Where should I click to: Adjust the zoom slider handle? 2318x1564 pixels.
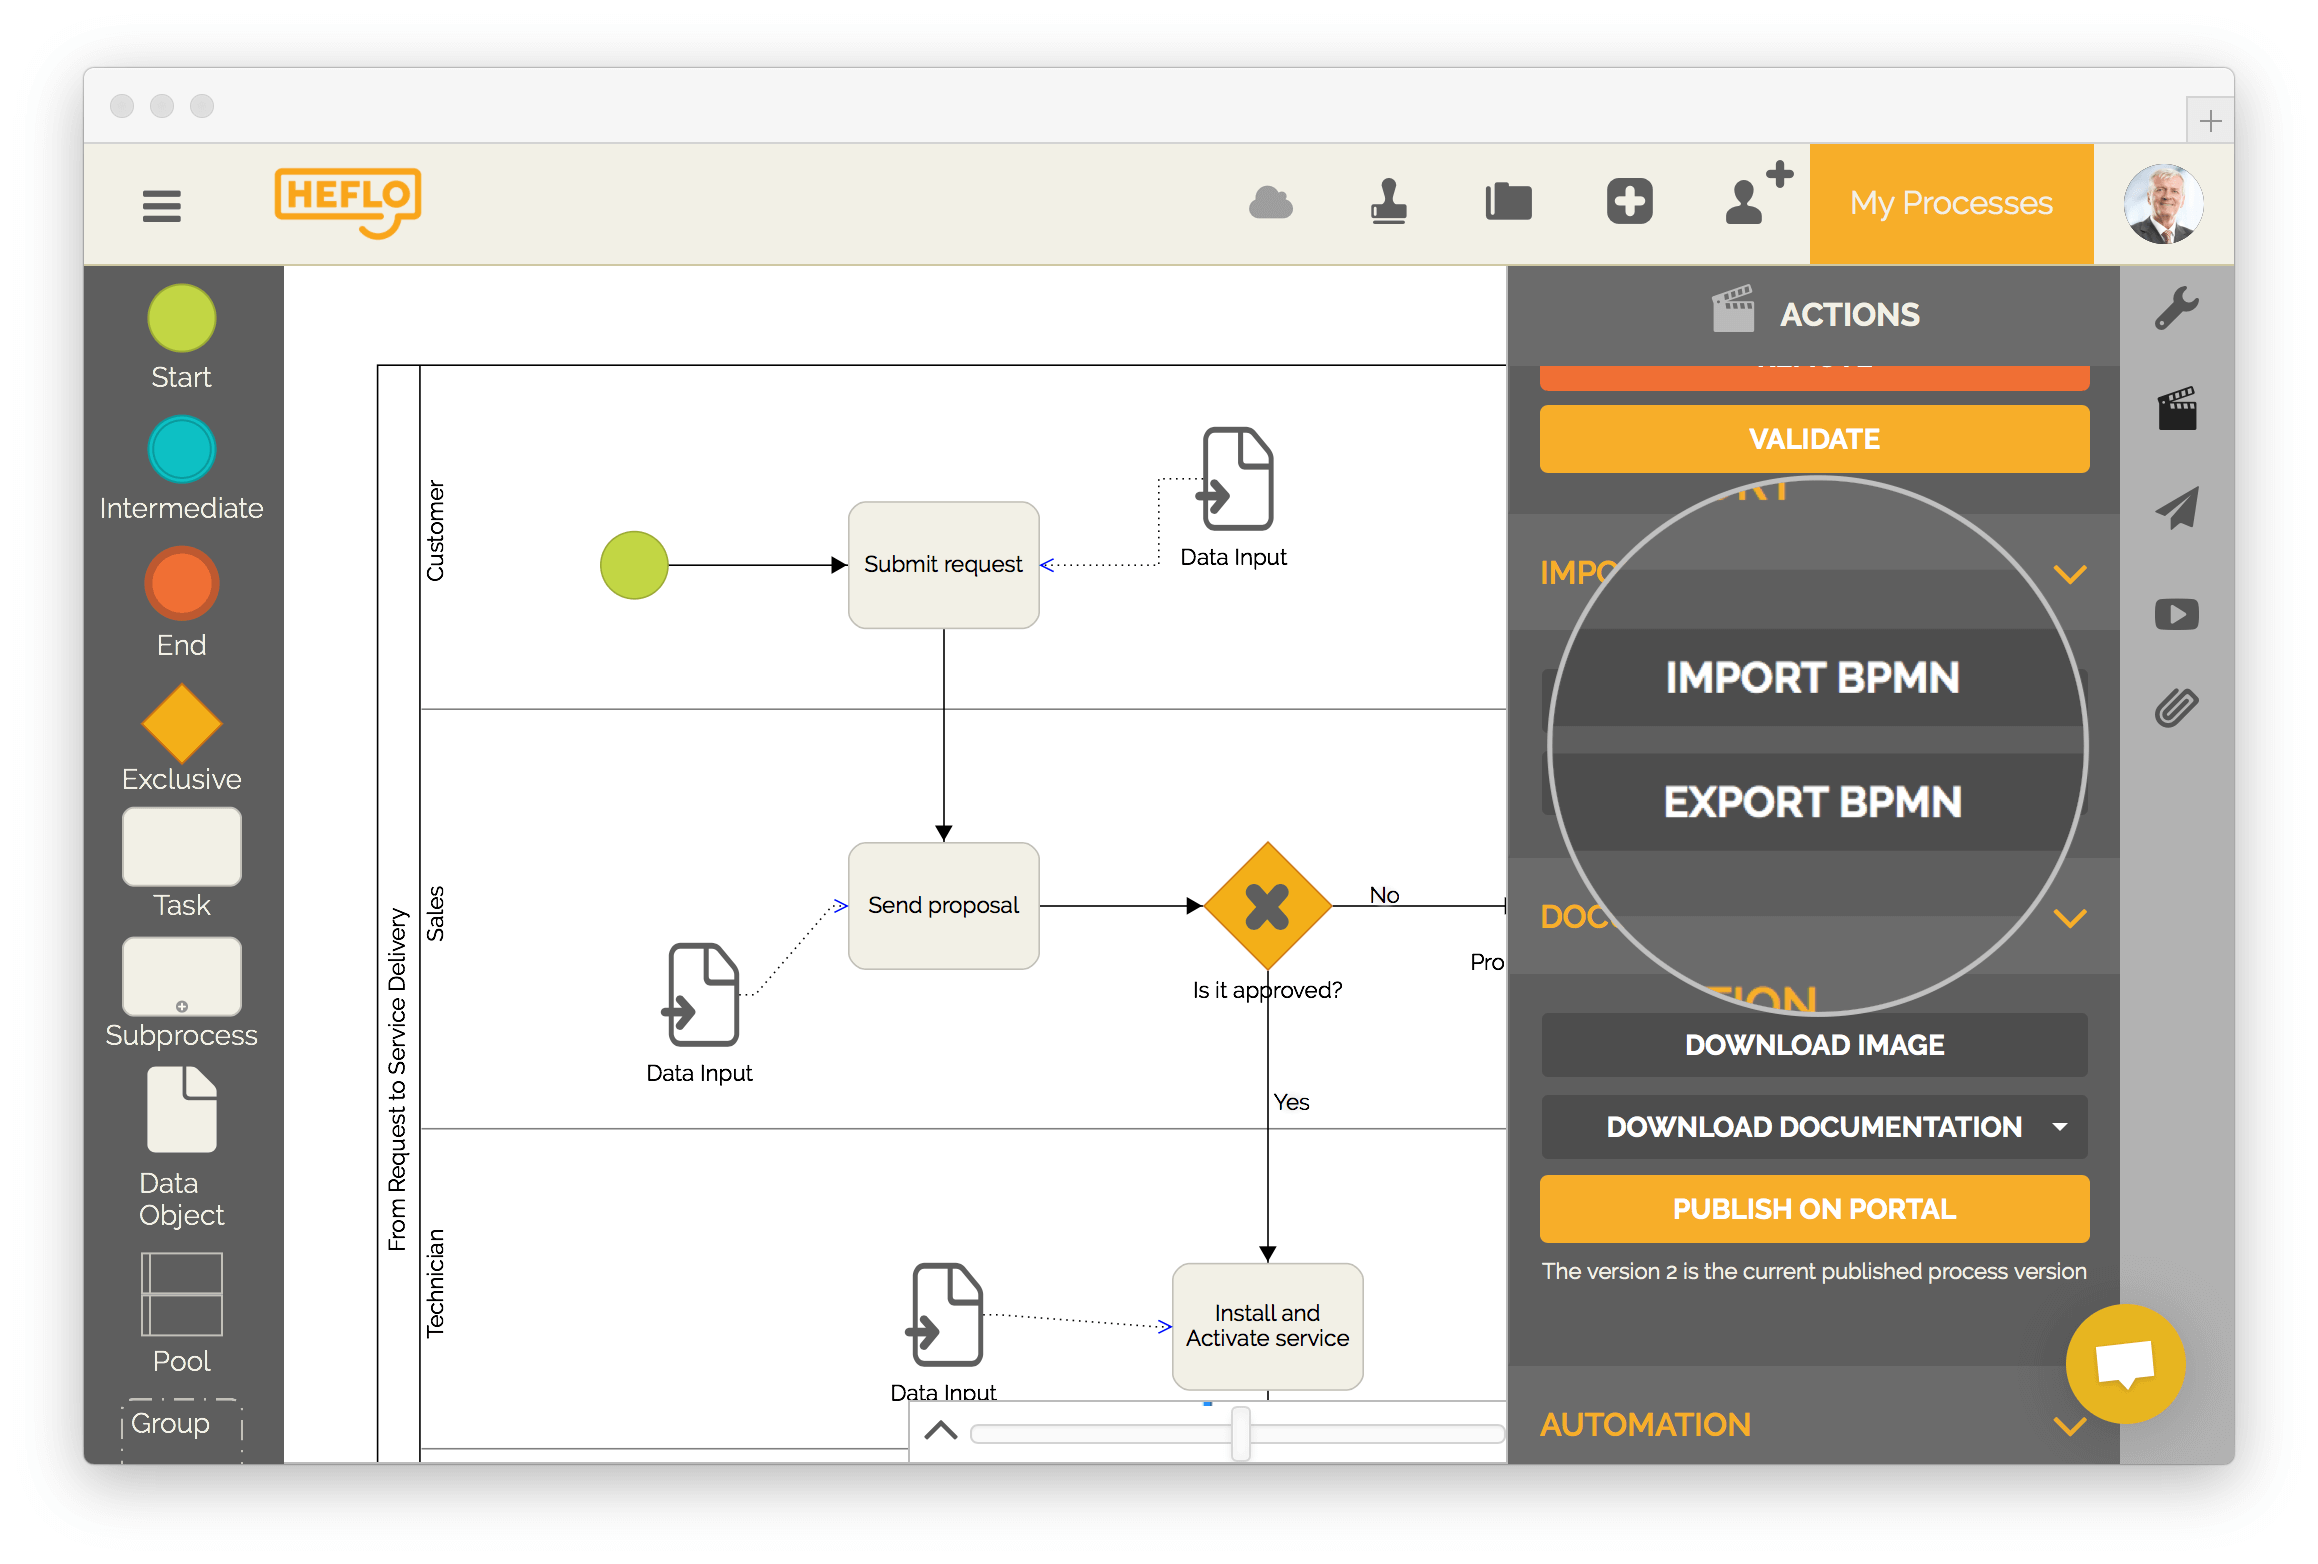1241,1433
